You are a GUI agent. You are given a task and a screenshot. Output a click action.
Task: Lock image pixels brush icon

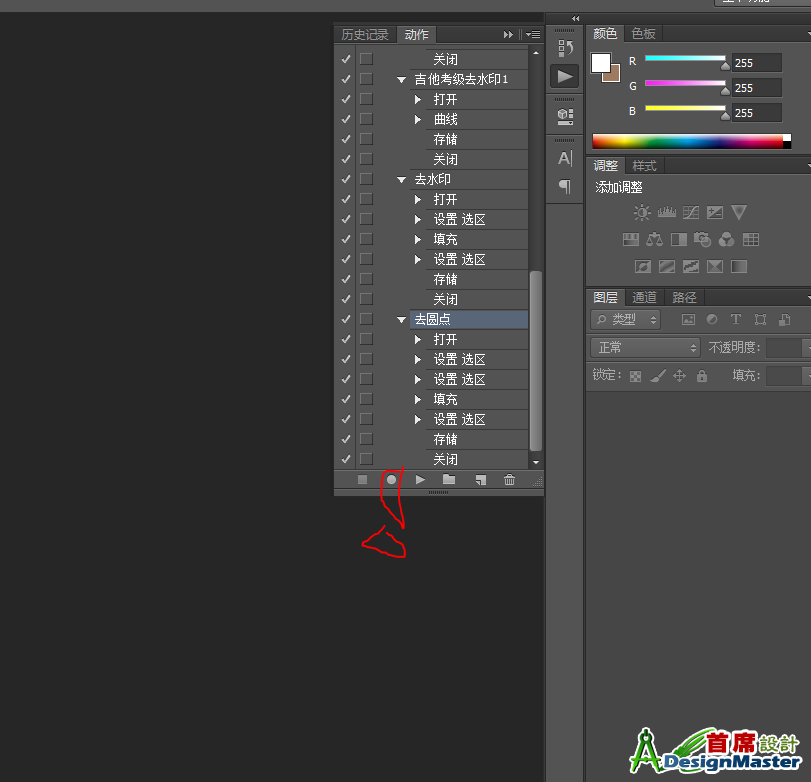pyautogui.click(x=657, y=376)
